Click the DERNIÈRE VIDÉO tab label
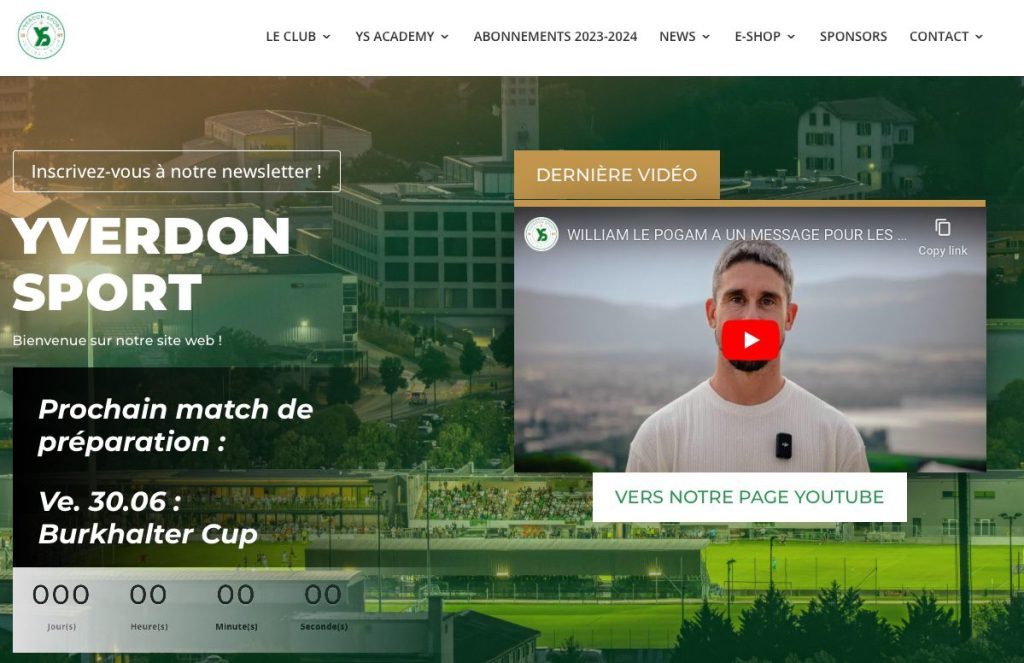 click(616, 174)
